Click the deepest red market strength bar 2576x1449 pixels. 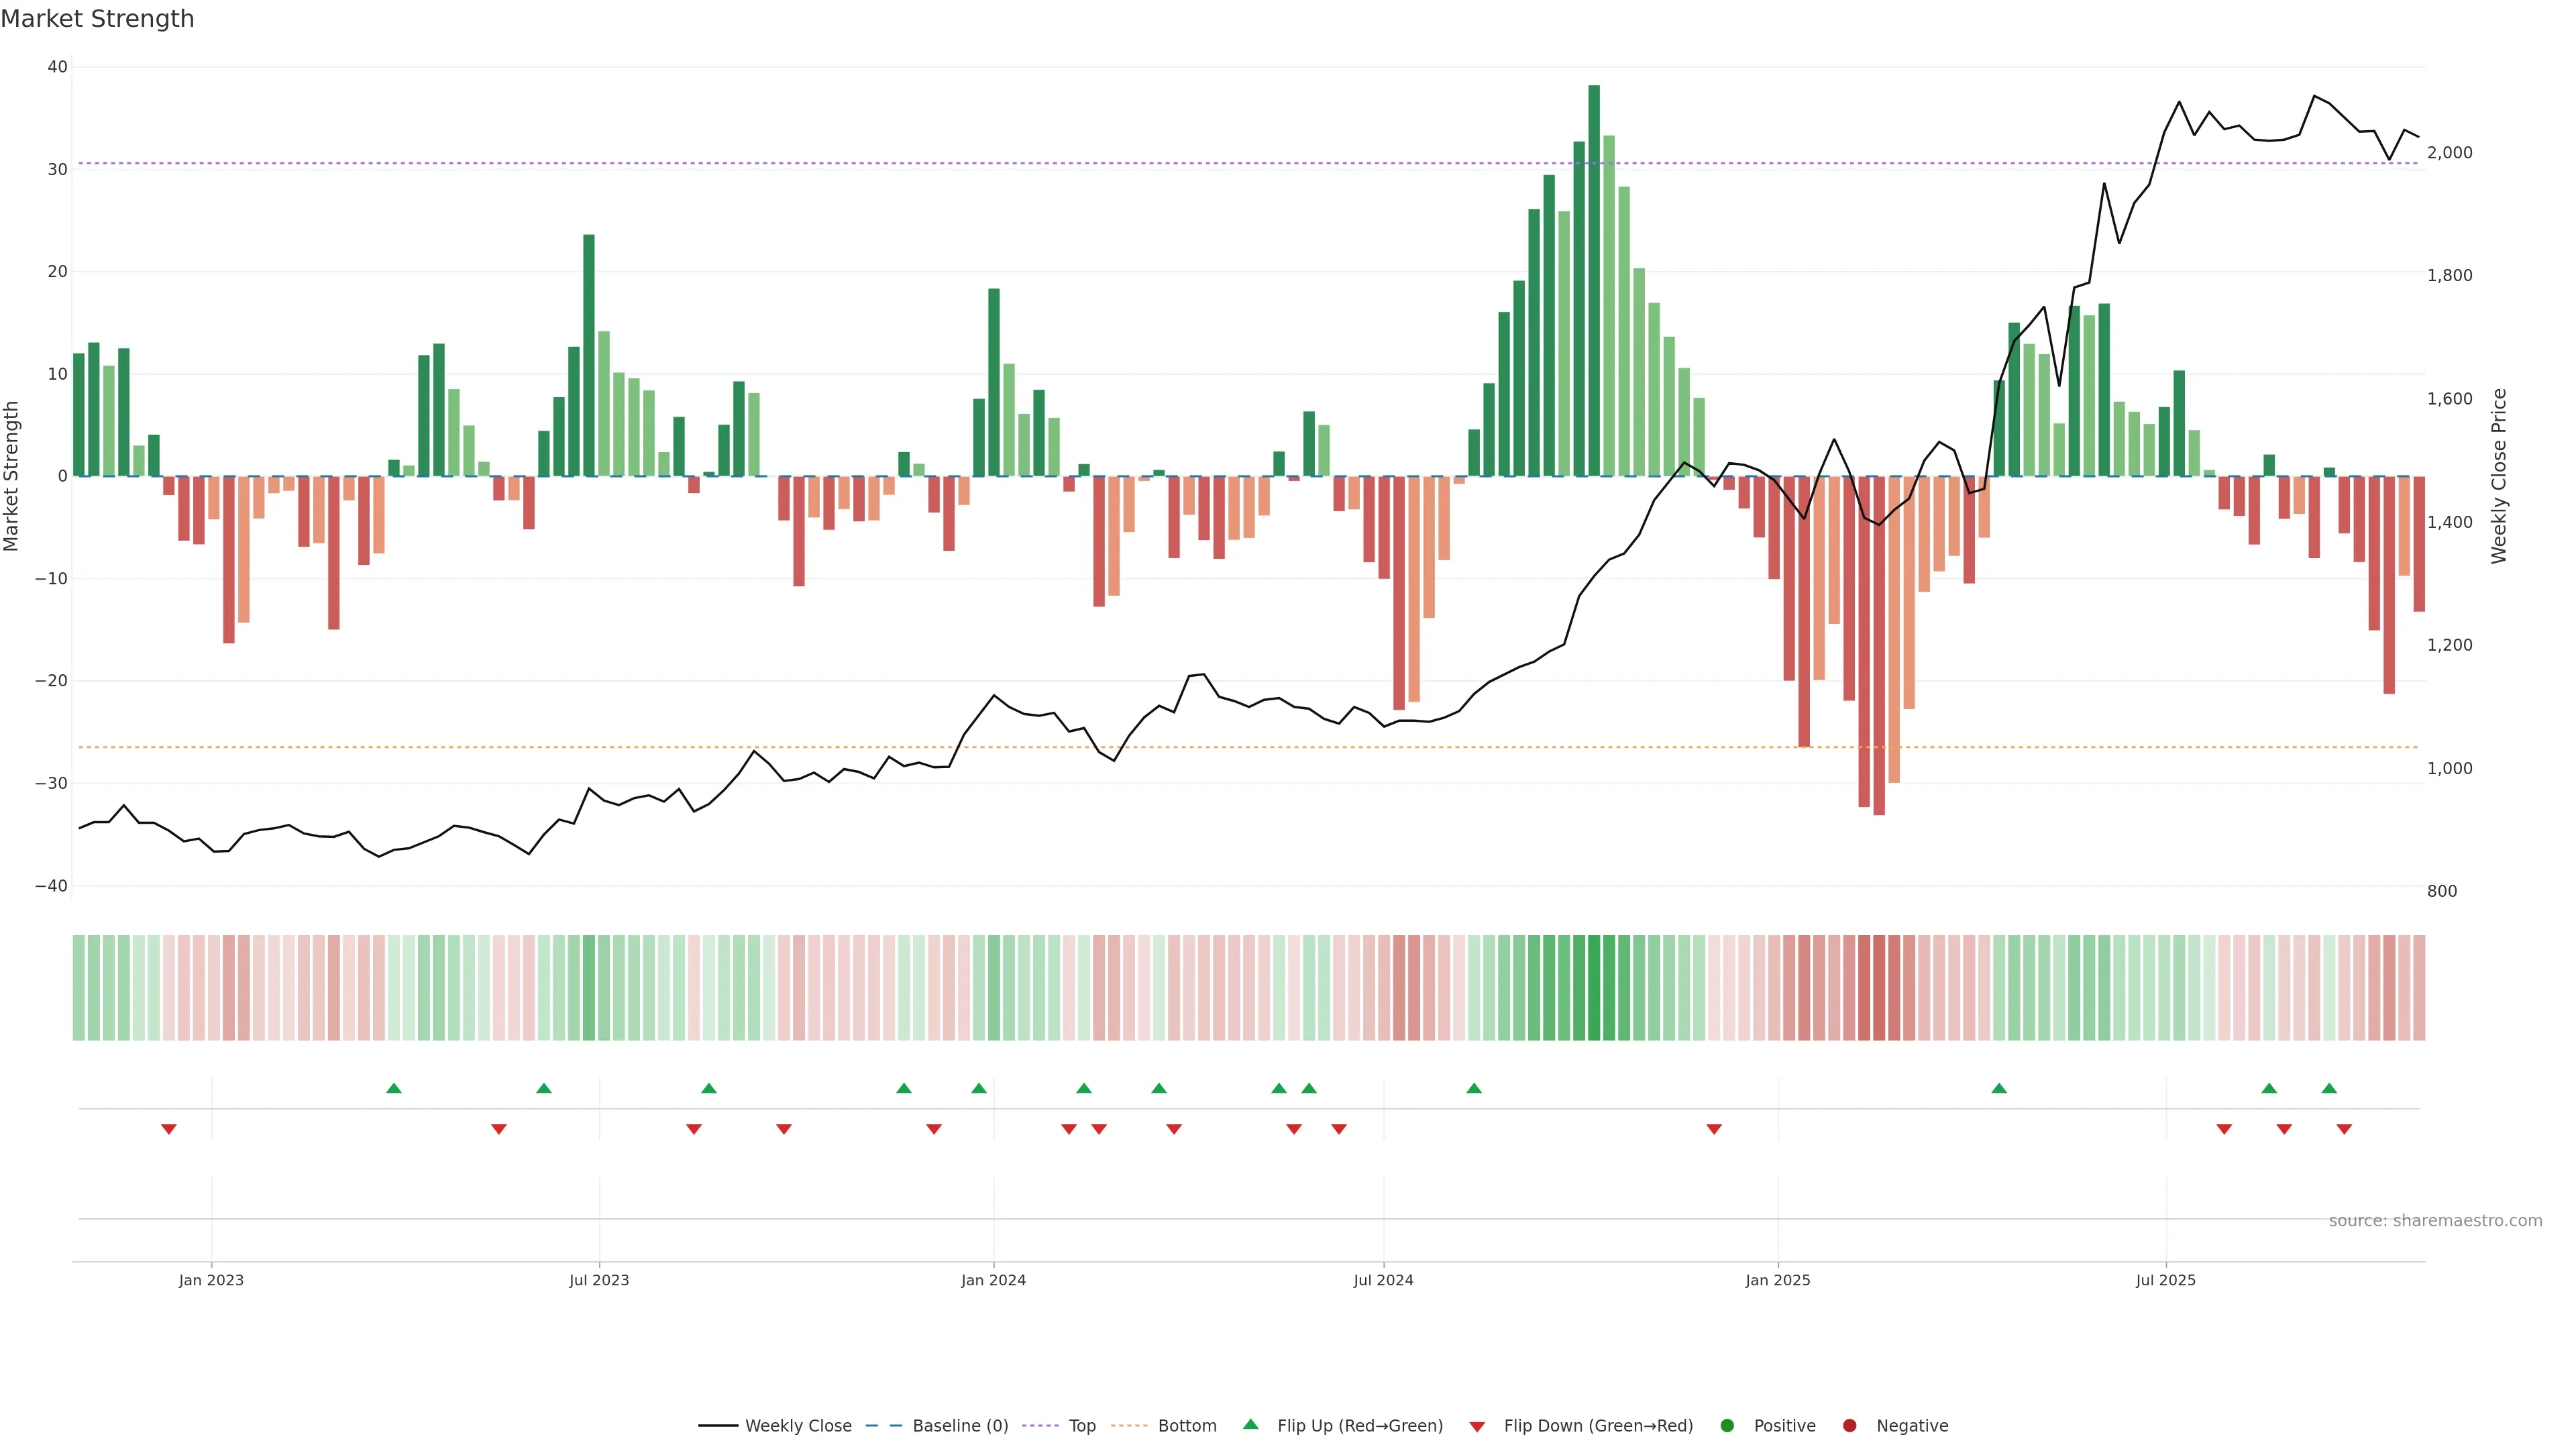point(1879,645)
